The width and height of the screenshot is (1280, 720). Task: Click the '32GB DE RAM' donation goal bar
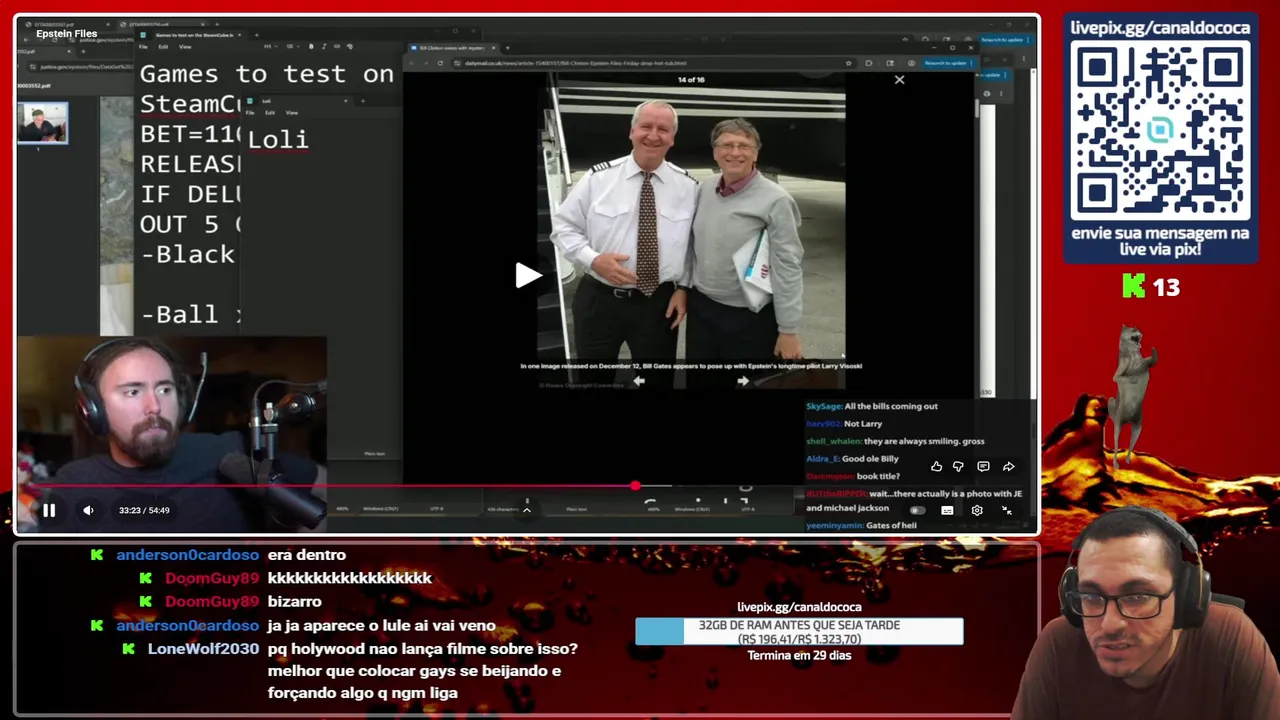[799, 631]
